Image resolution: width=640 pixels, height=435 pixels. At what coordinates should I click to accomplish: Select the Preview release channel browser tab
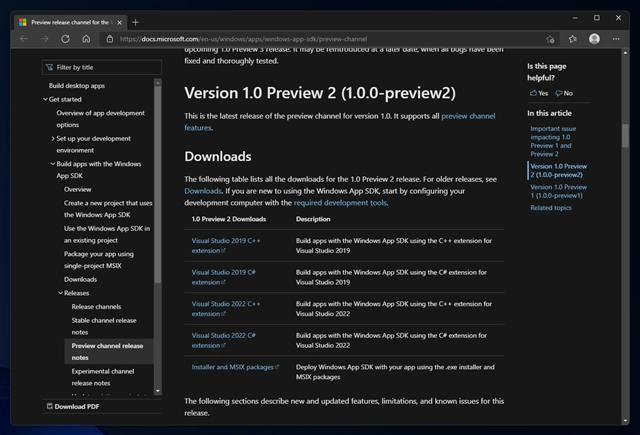70,22
